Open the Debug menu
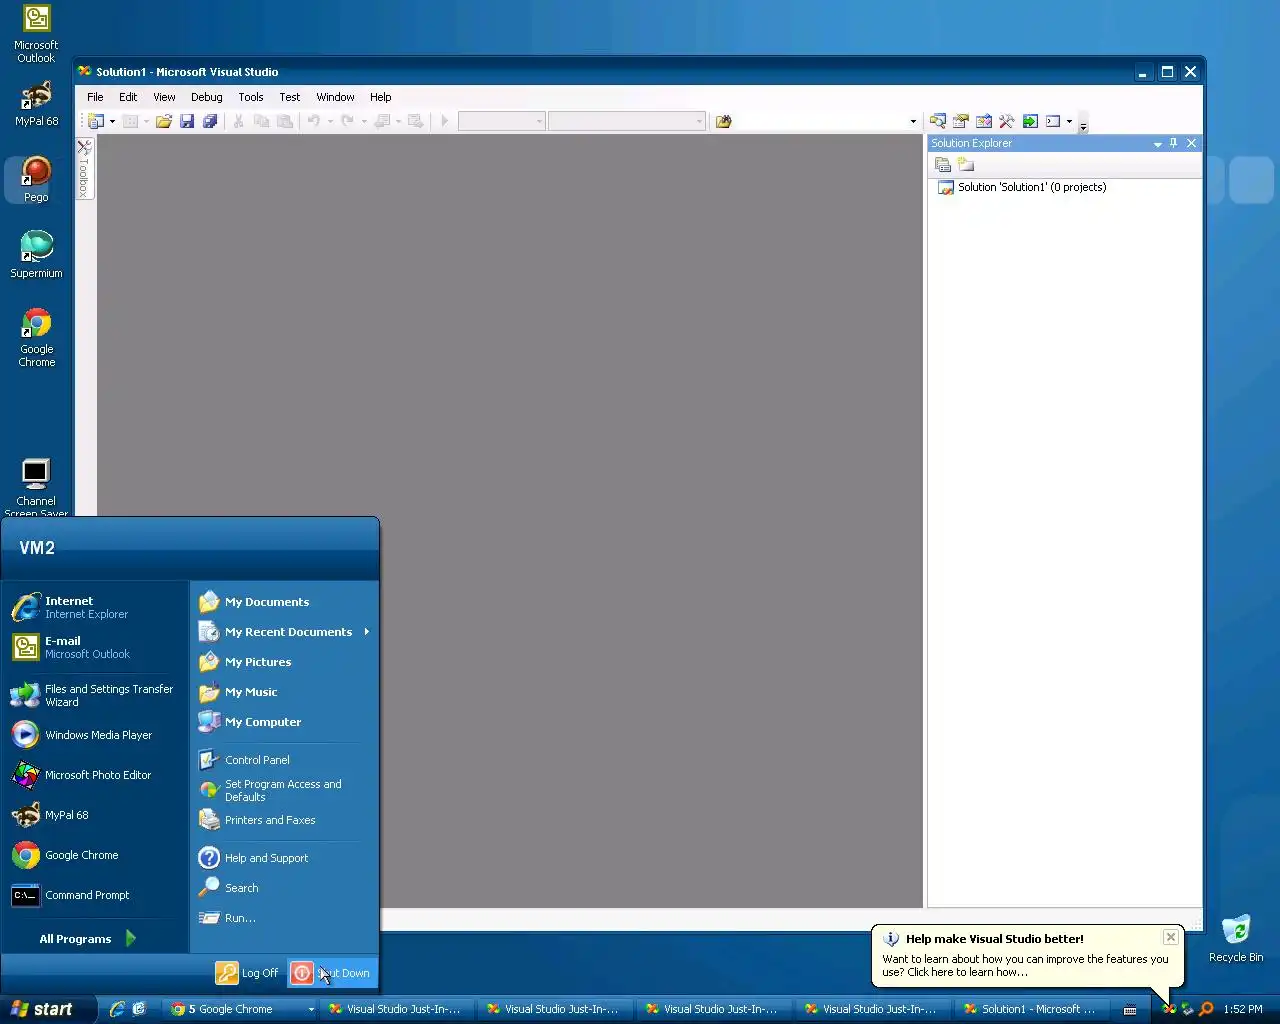The height and width of the screenshot is (1024, 1280). 207,97
